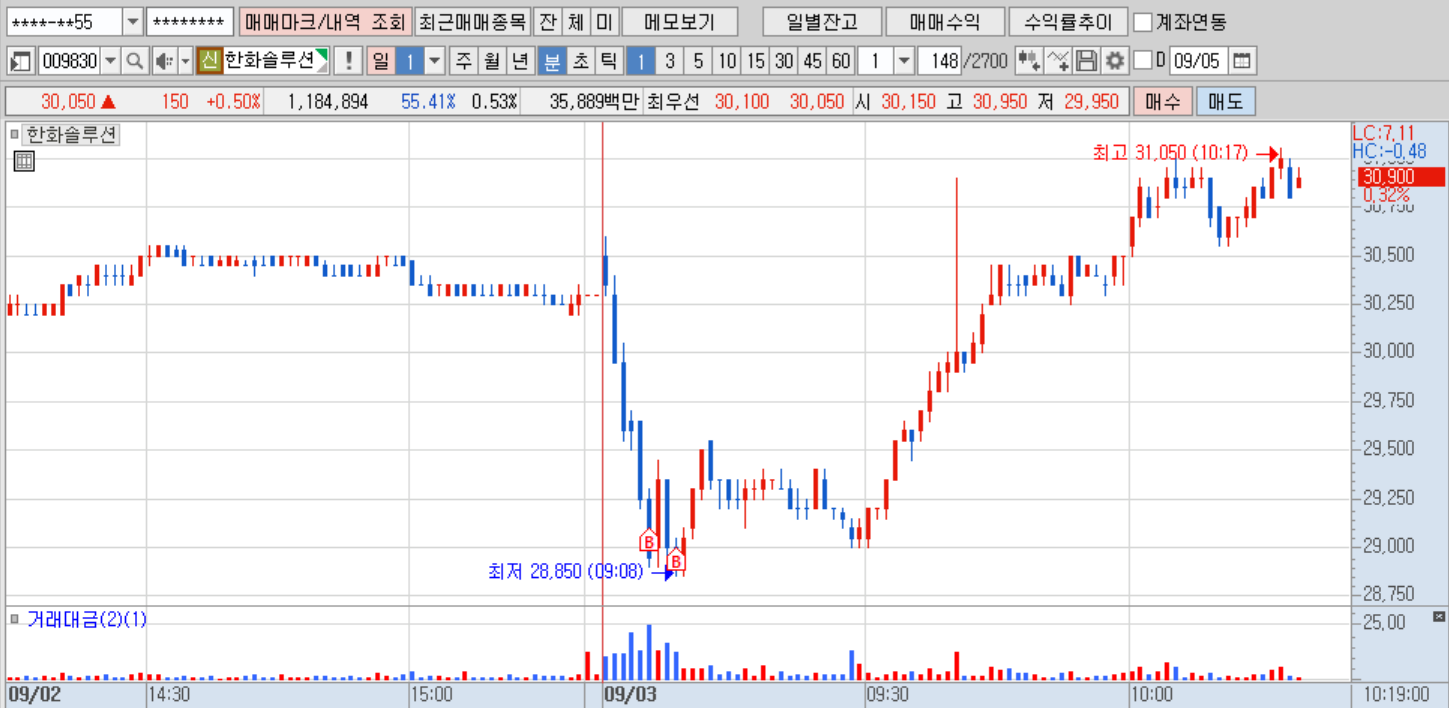Open the panel layout icon beside stock code
The height and width of the screenshot is (708, 1449).
pos(20,61)
